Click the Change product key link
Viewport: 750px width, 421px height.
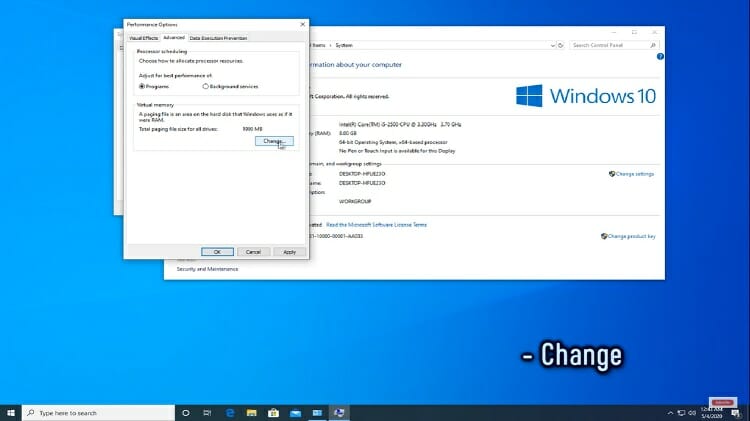pos(630,236)
